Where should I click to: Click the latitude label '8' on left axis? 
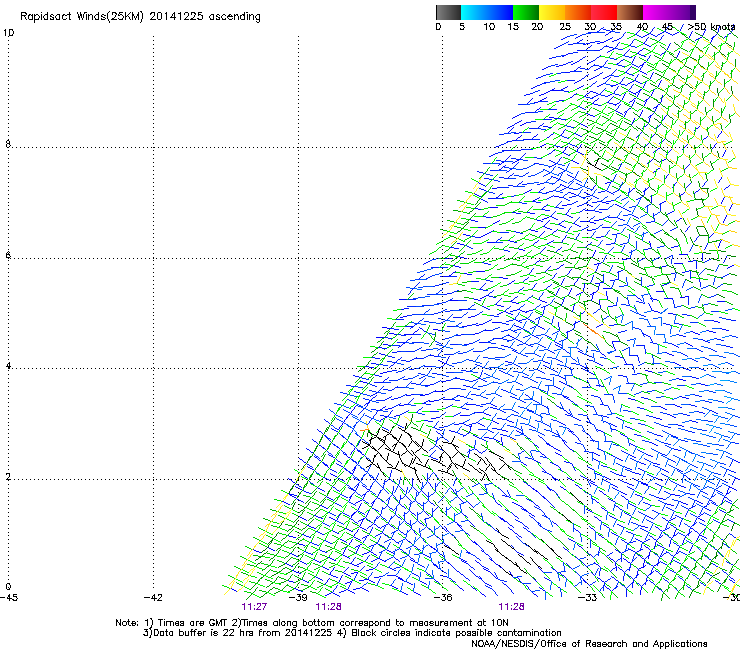tap(8, 144)
